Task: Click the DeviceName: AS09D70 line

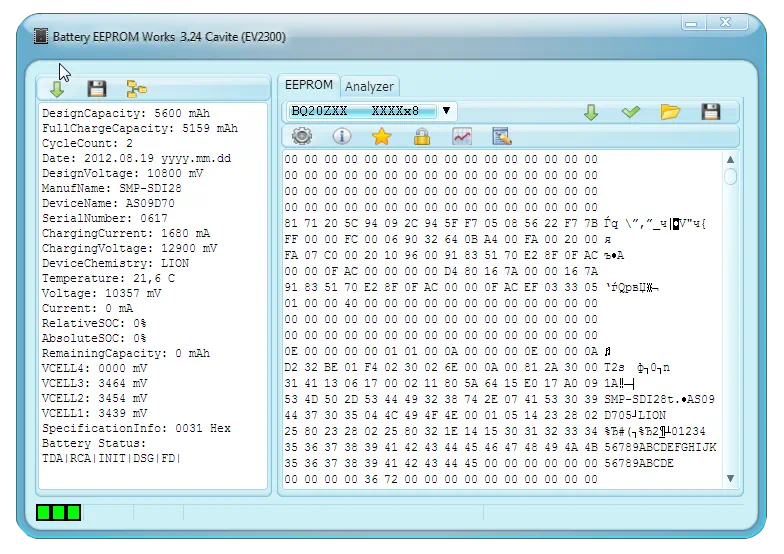Action: tap(108, 203)
